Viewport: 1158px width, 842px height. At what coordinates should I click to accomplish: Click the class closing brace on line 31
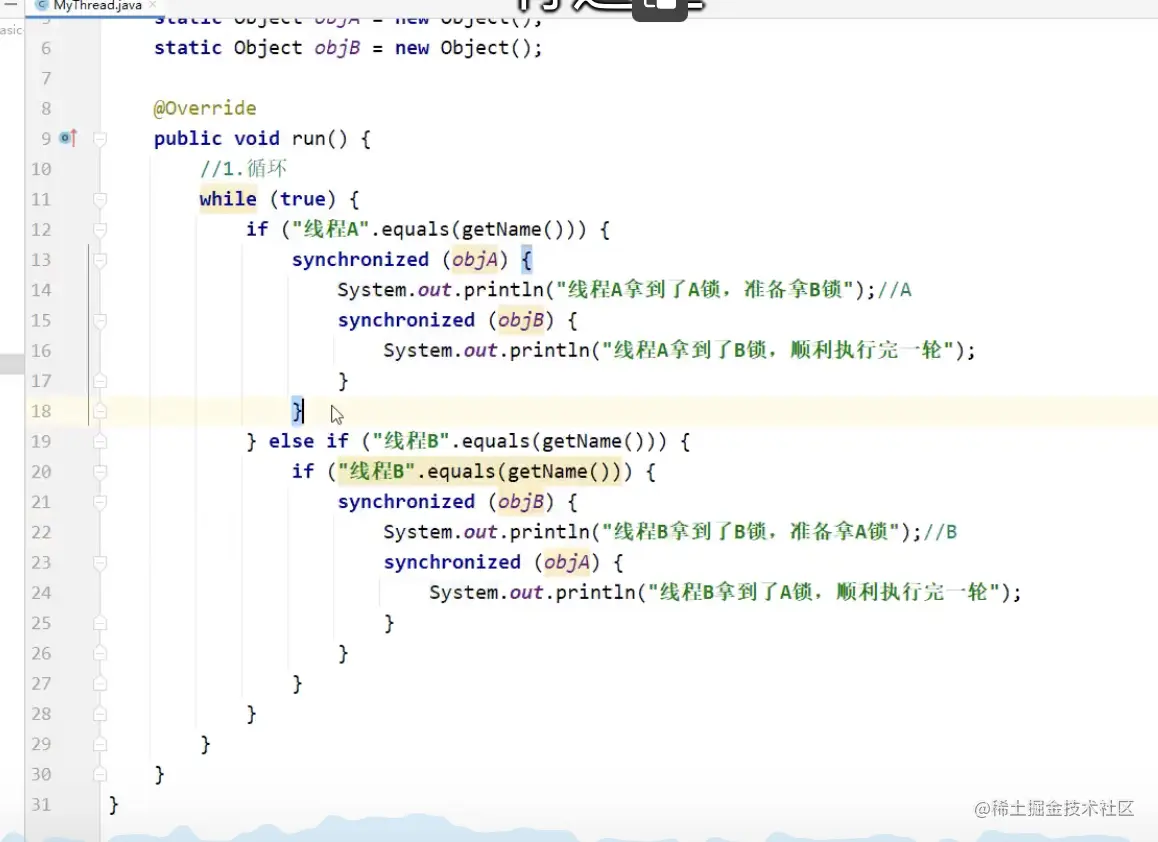[x=113, y=805]
